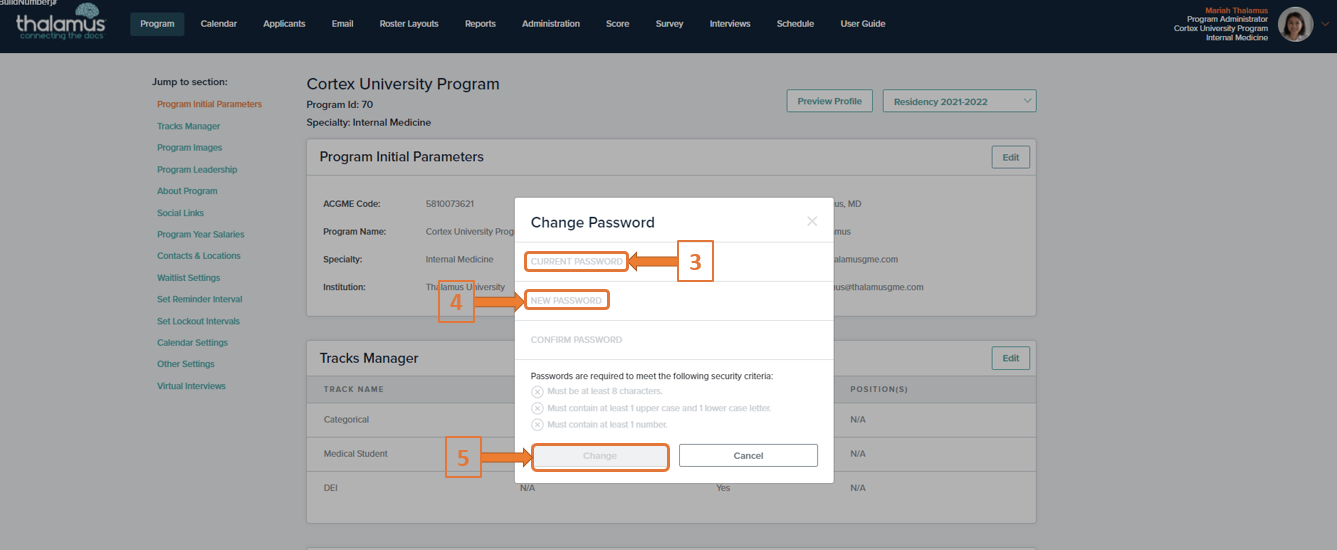The width and height of the screenshot is (1337, 550).
Task: Open Roster Layouts from top menu
Action: [x=409, y=24]
